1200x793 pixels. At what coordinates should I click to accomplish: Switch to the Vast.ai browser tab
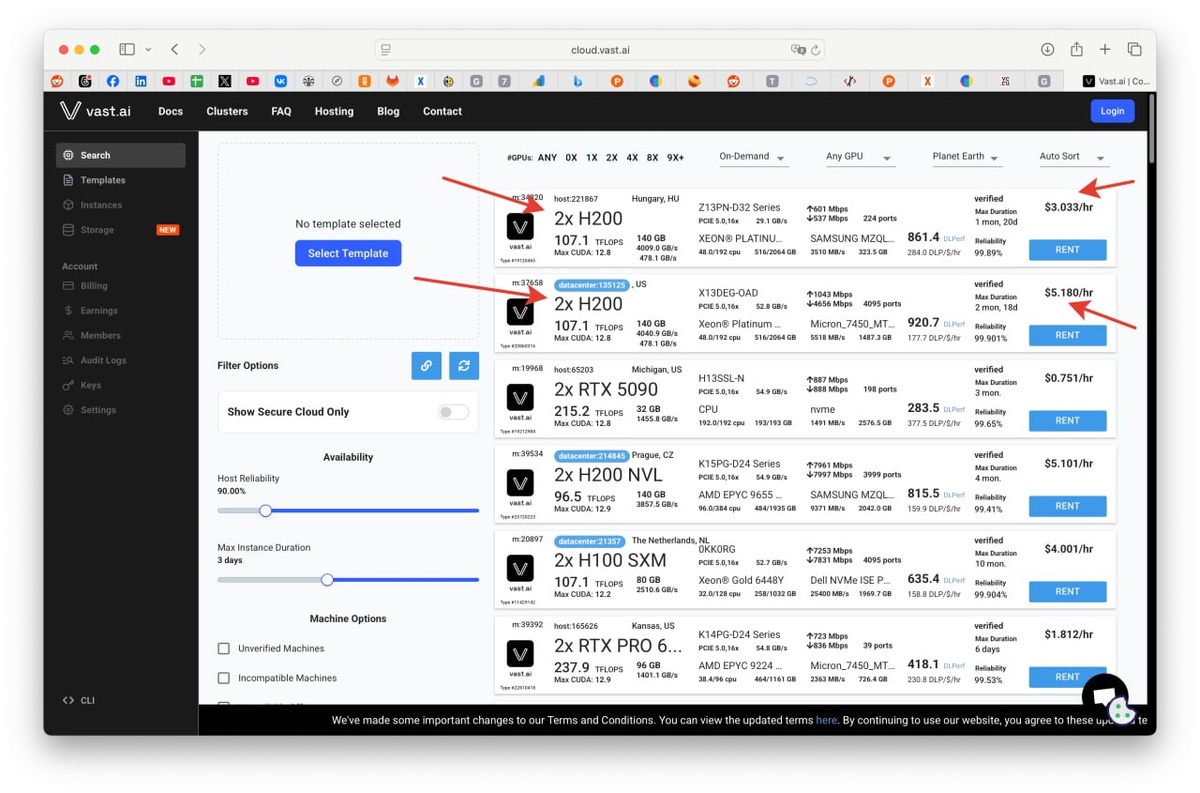(1115, 81)
